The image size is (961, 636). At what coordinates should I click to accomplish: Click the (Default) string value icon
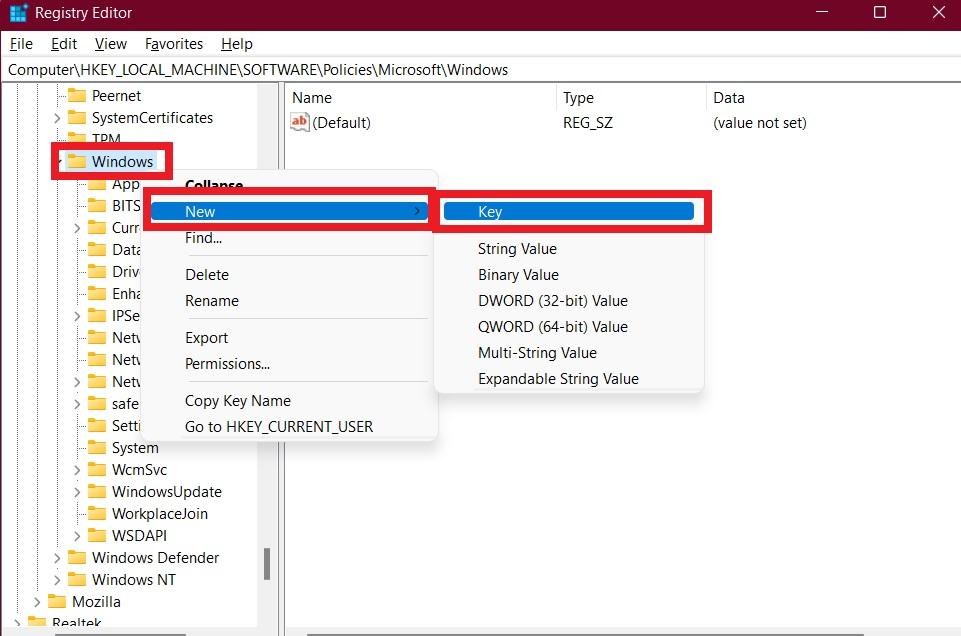tap(300, 123)
